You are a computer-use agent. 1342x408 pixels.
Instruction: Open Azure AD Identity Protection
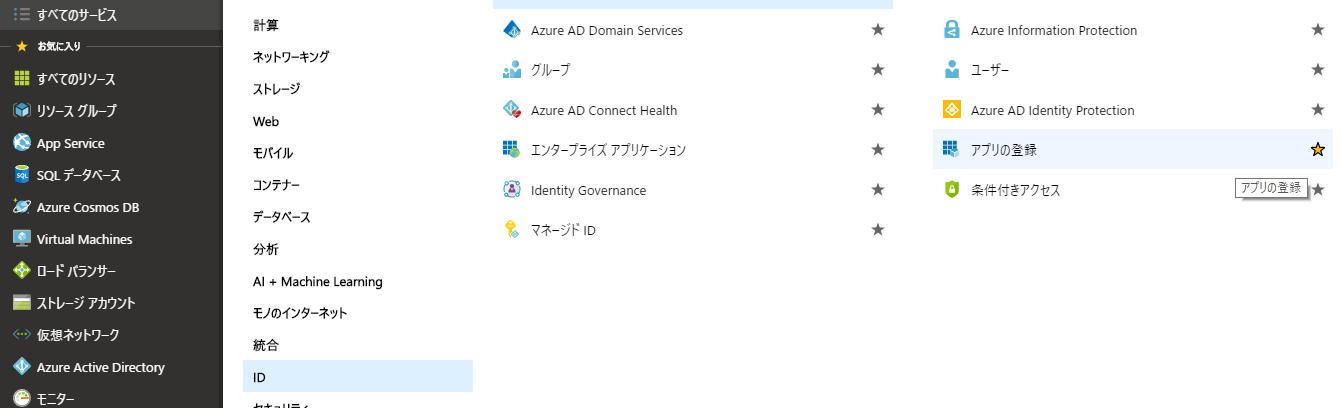tap(1052, 110)
